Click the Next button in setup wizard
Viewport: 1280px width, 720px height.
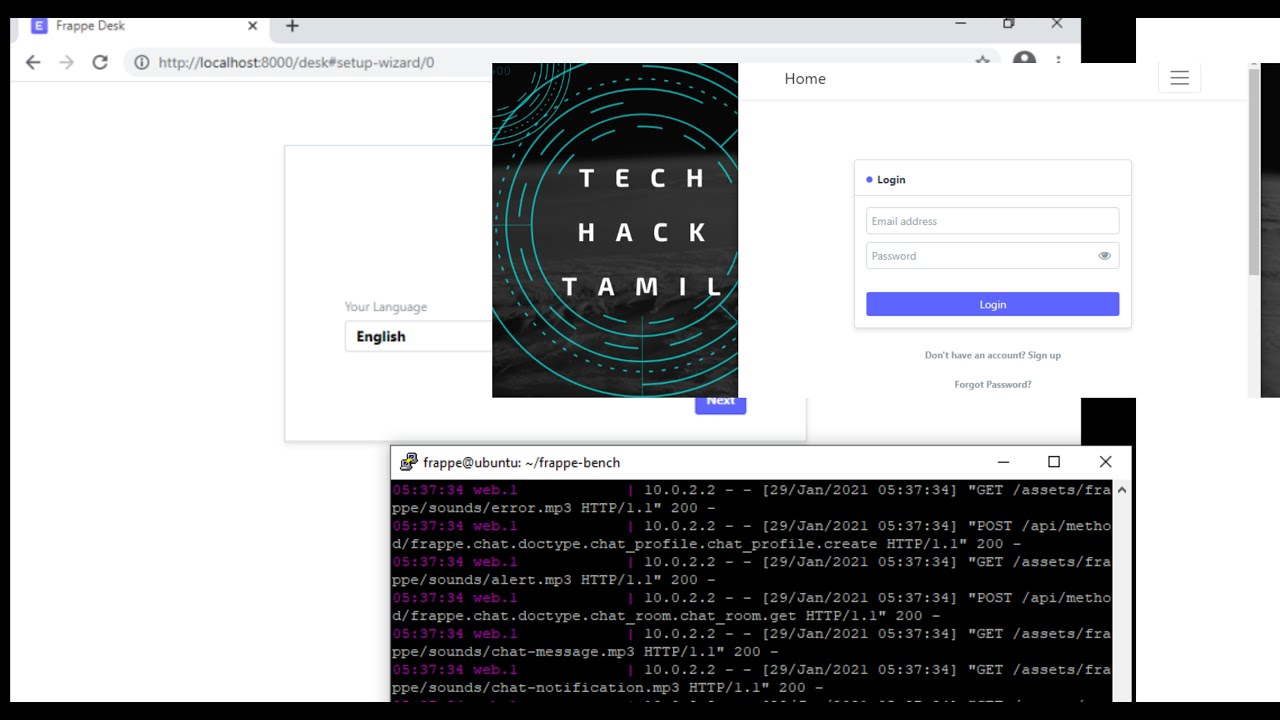coord(720,403)
